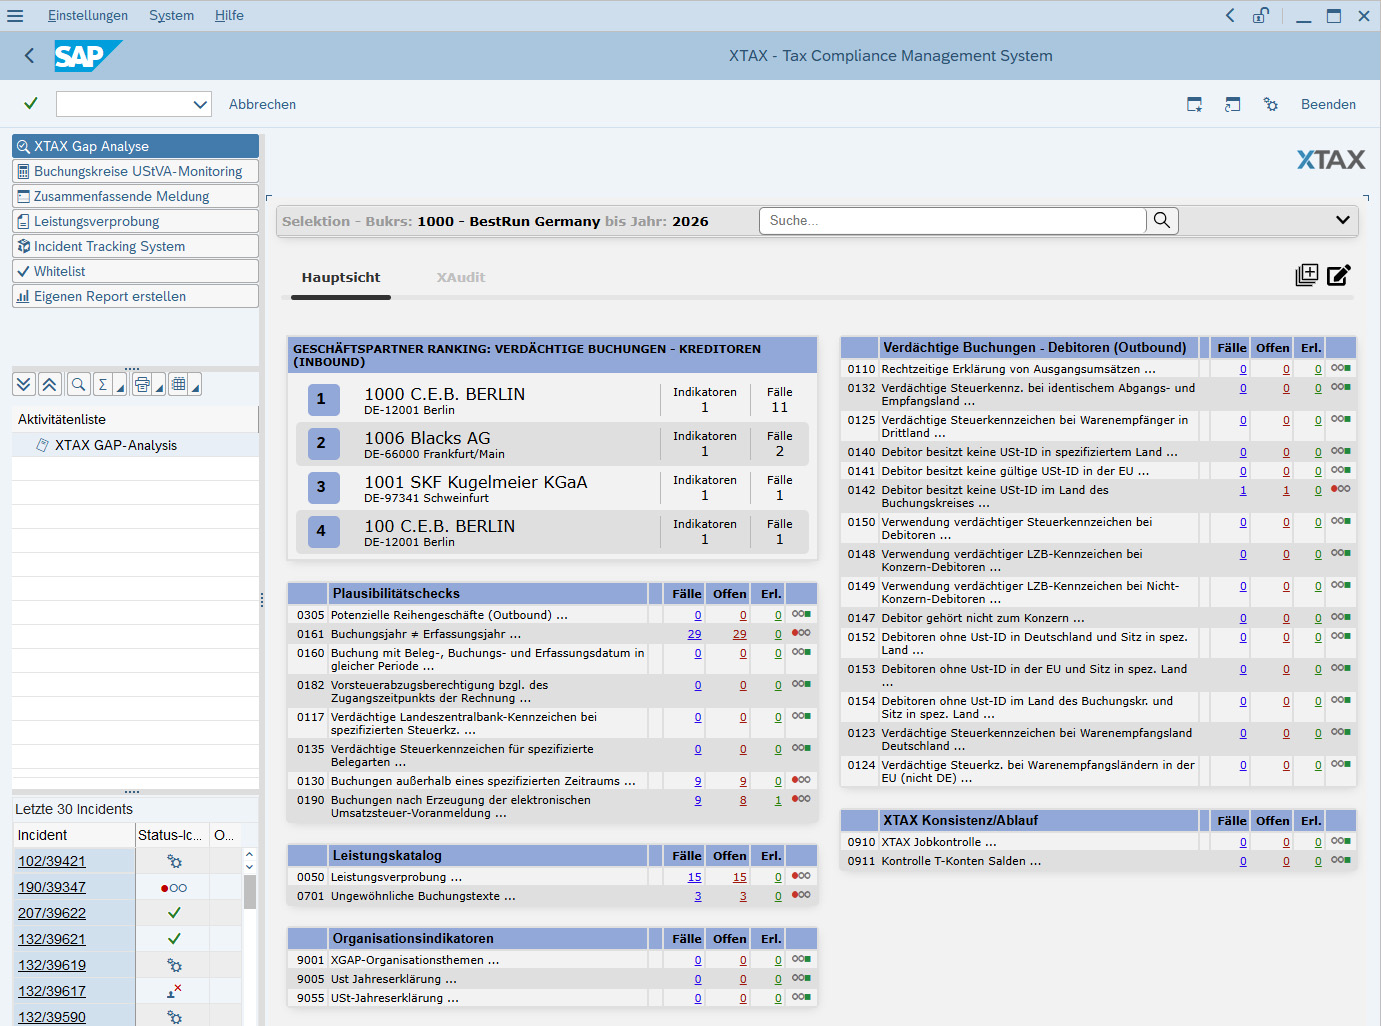Click in the Suche input field
This screenshot has width=1381, height=1026.
[x=952, y=220]
